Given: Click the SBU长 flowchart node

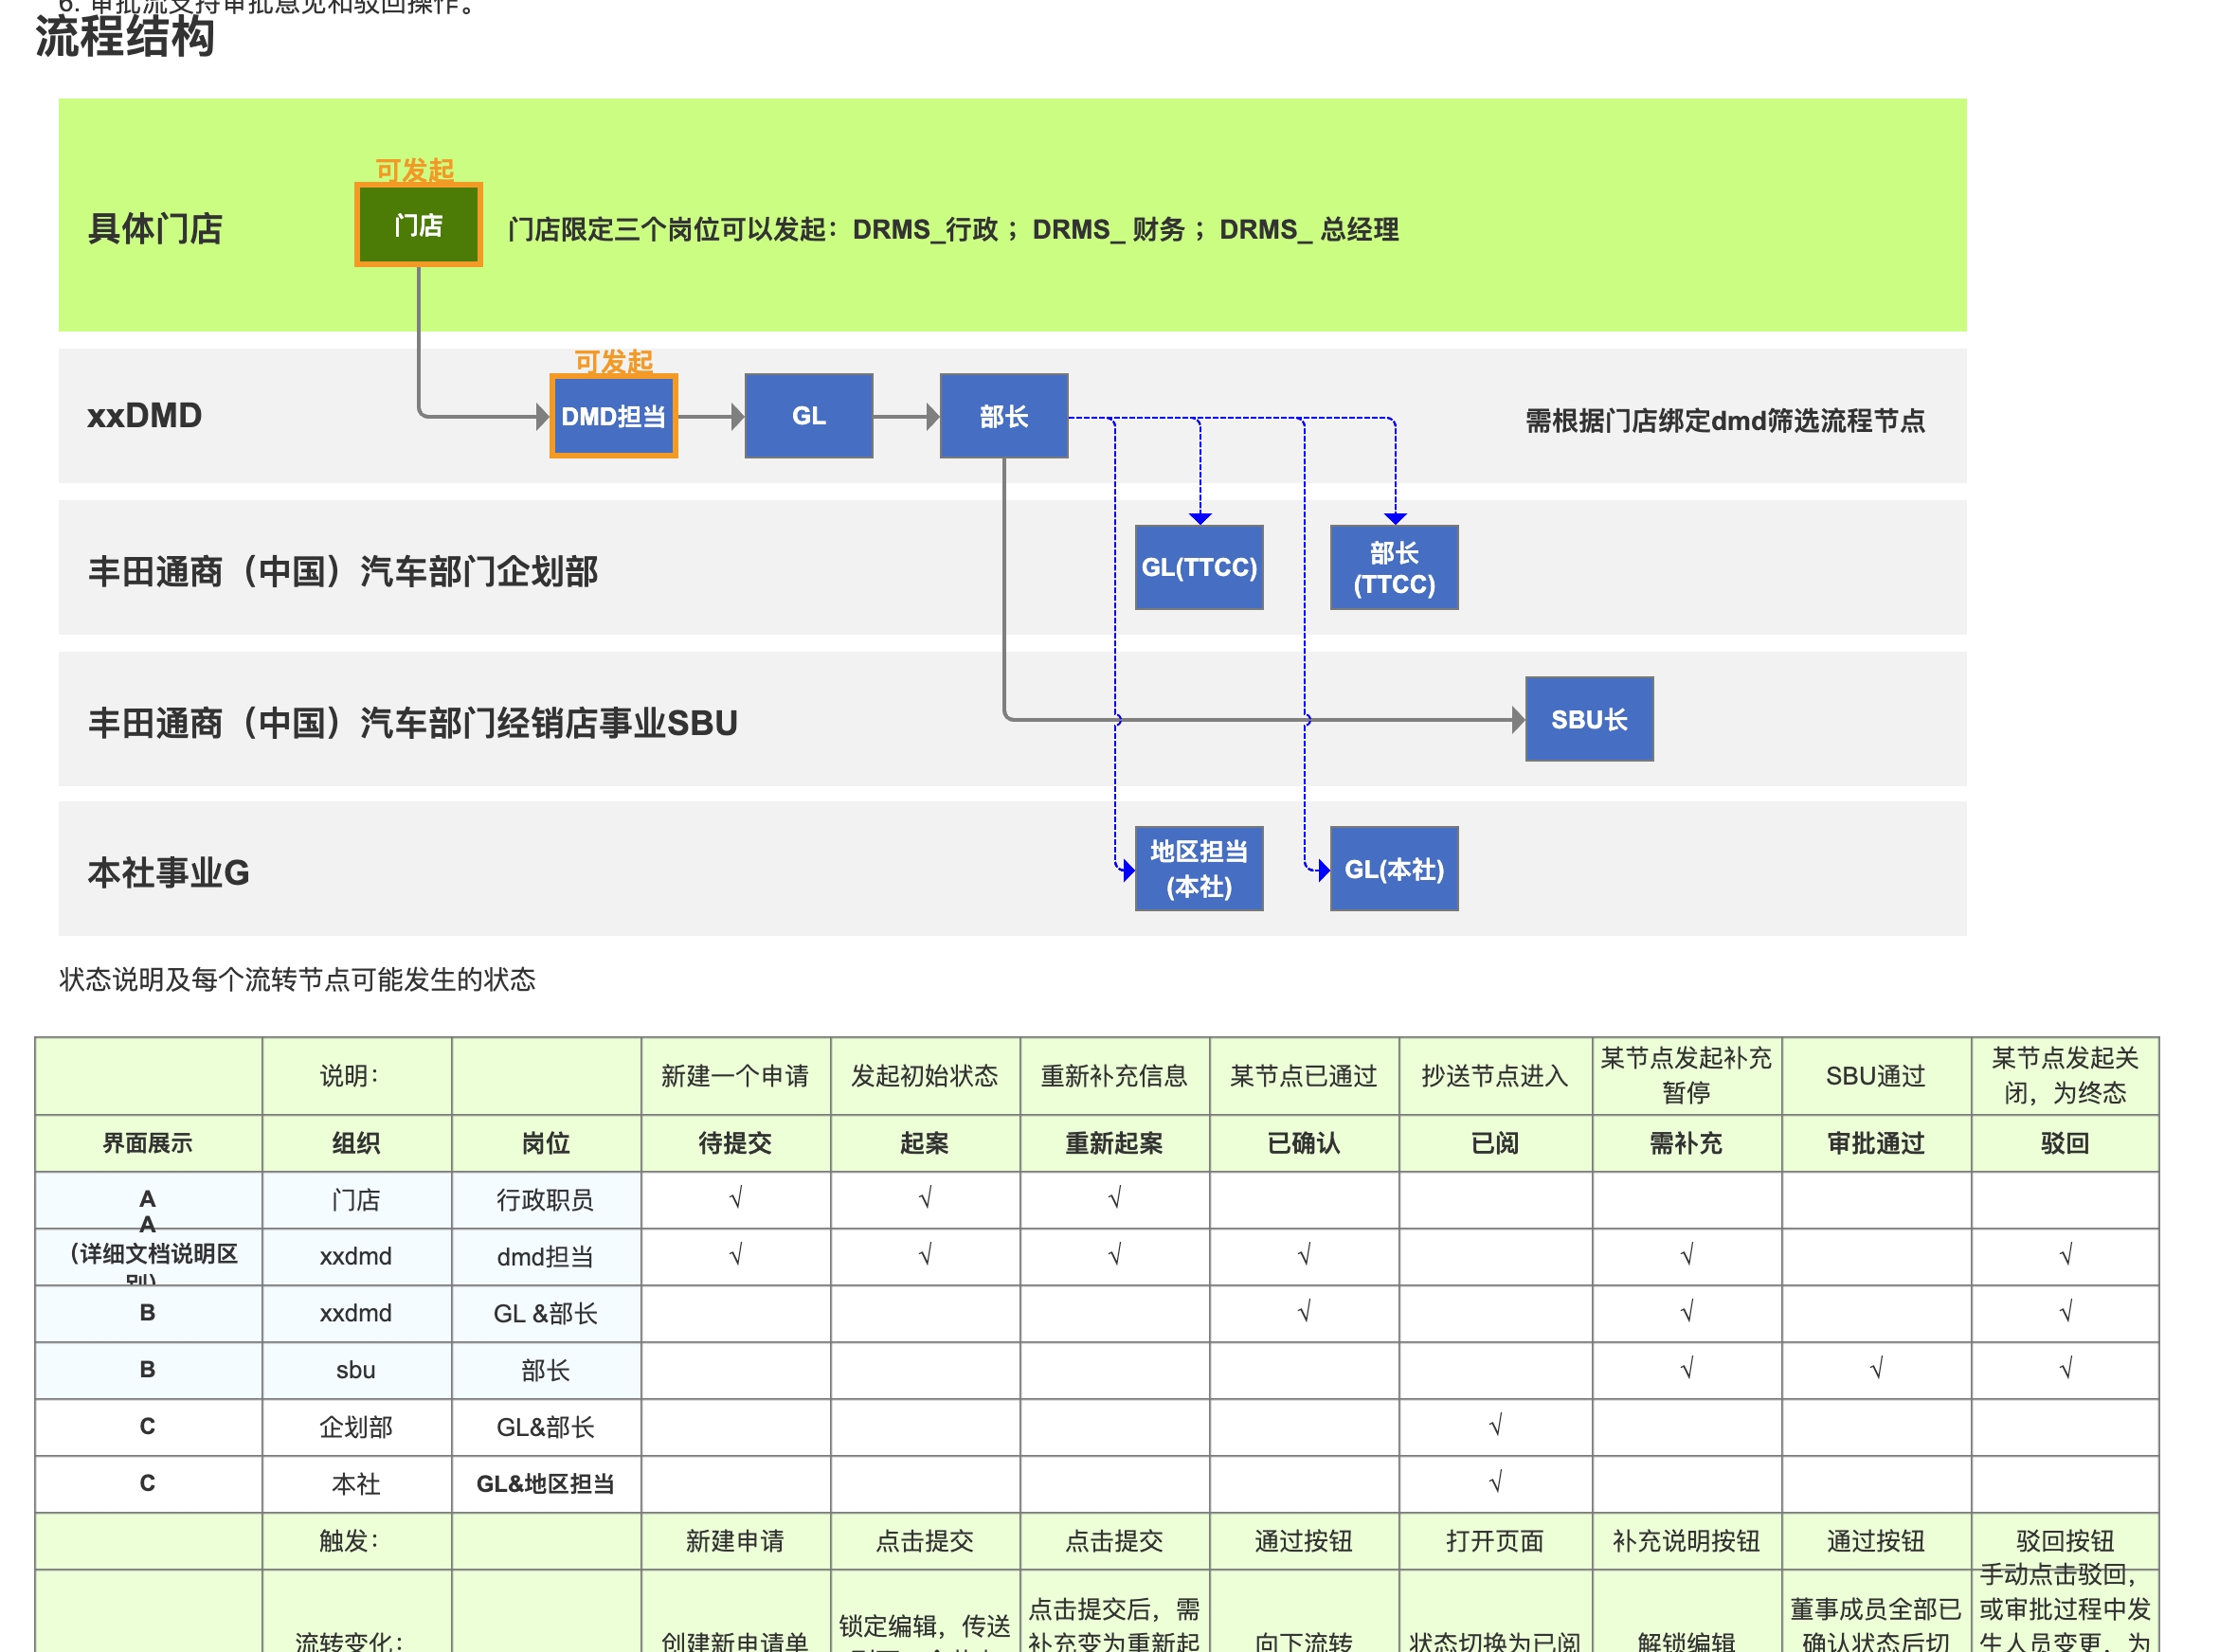Looking at the screenshot, I should click(x=1589, y=719).
